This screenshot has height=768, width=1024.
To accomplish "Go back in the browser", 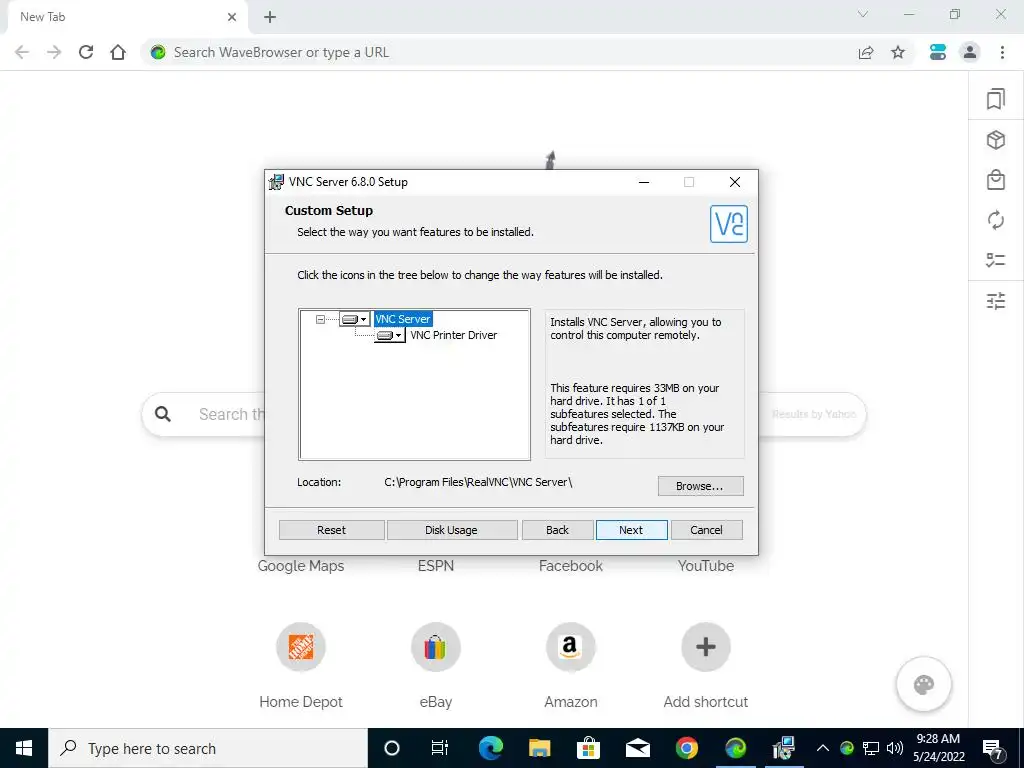I will [22, 52].
